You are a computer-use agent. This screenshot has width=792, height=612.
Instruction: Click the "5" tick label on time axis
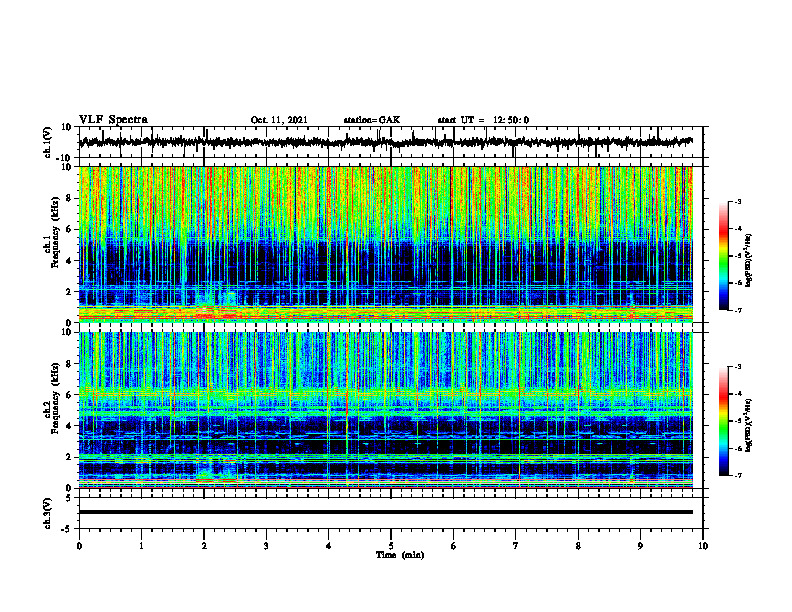(391, 546)
